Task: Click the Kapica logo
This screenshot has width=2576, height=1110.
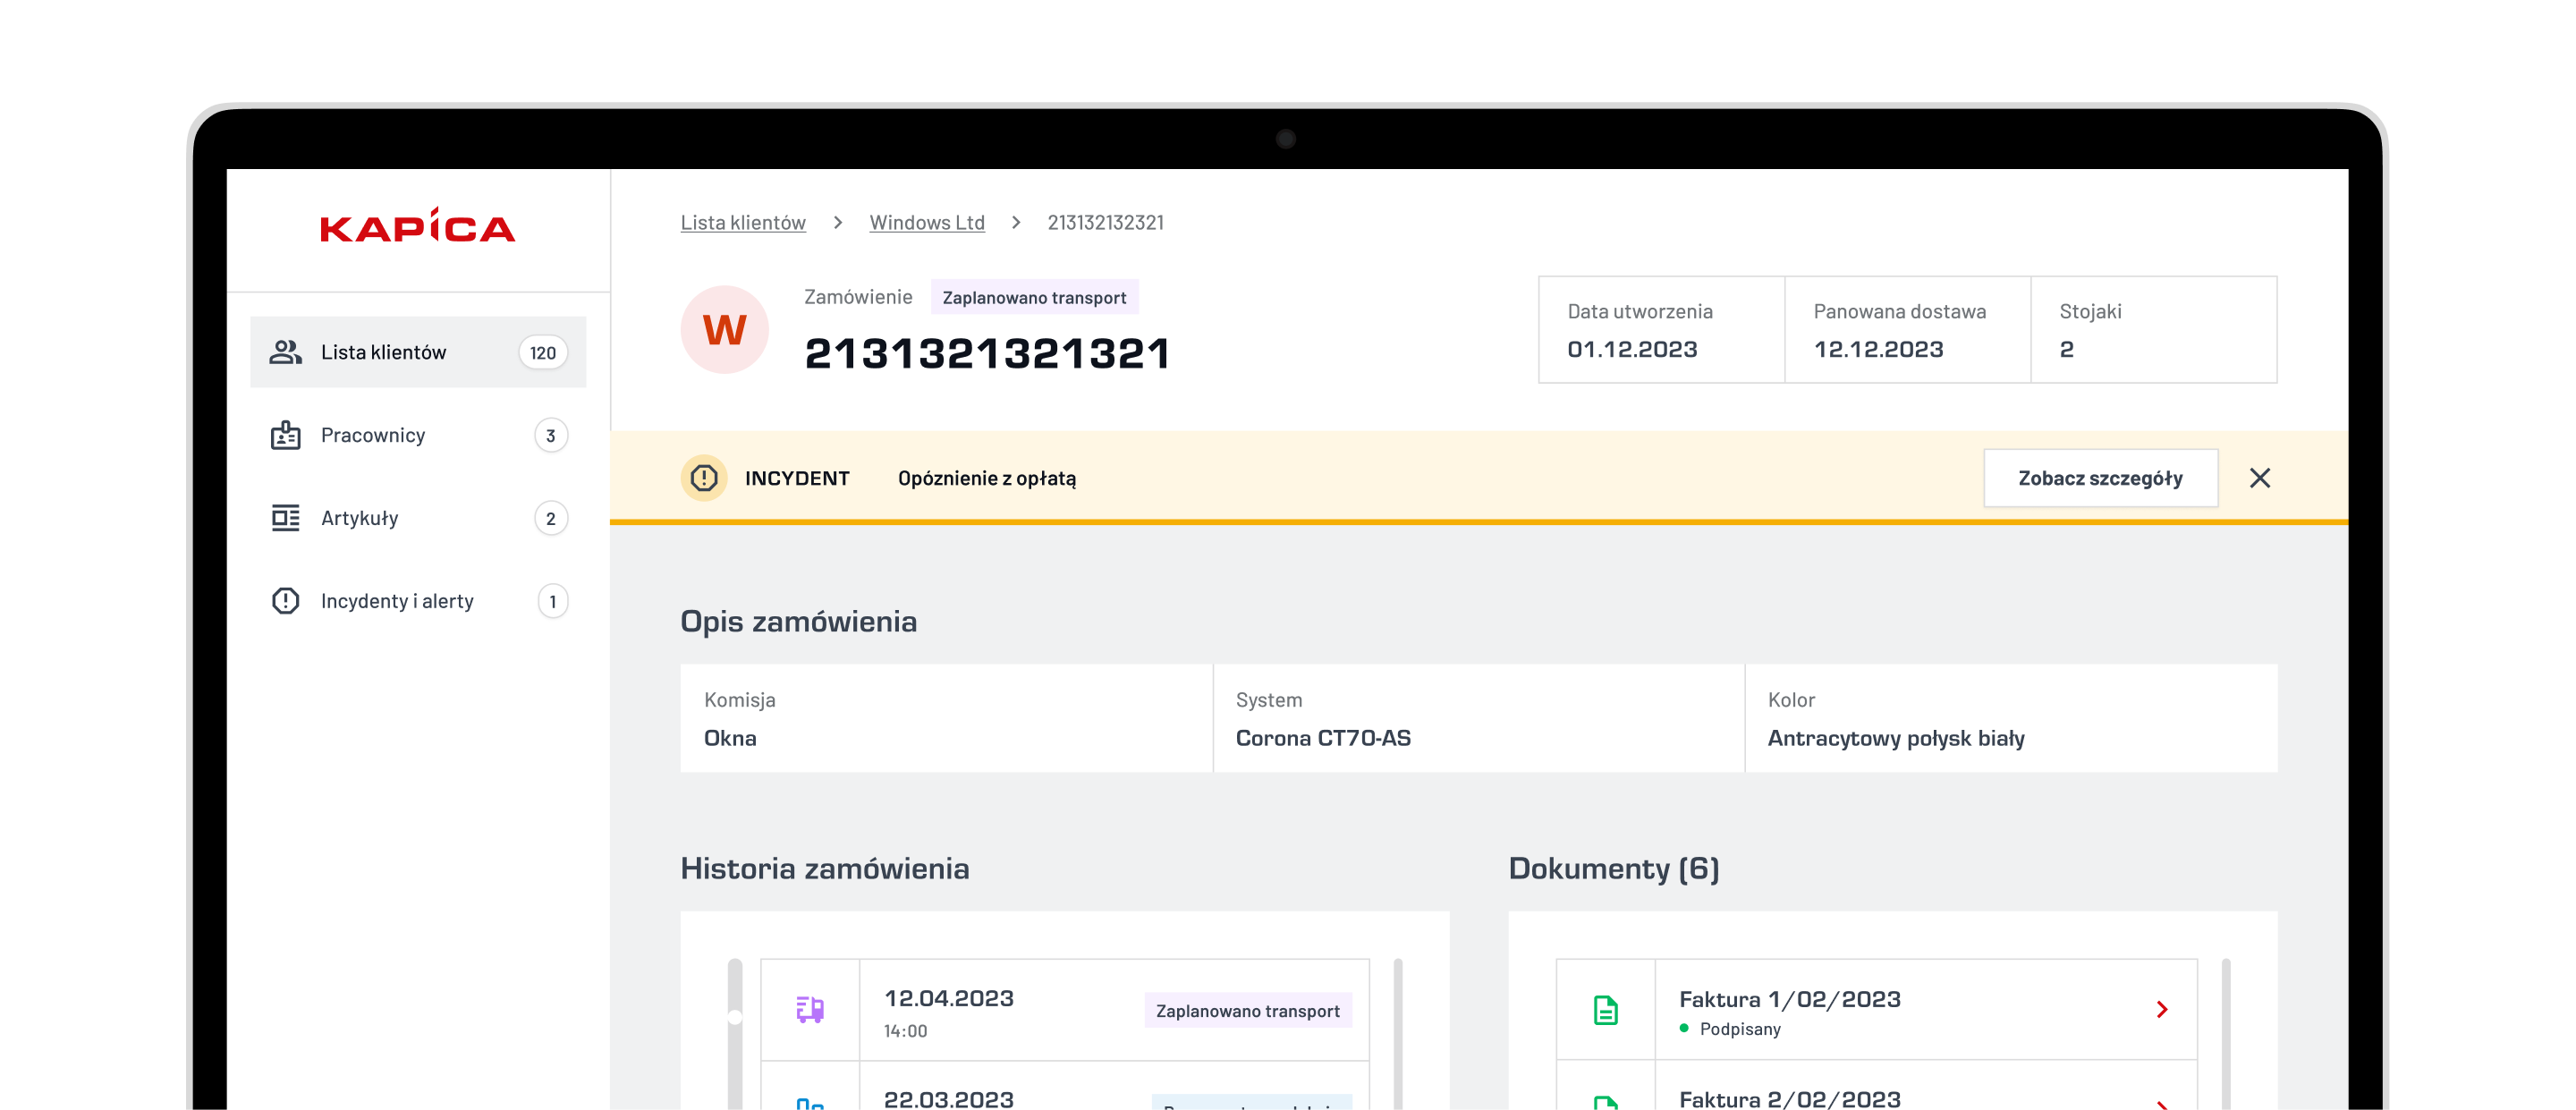Action: pyautogui.click(x=418, y=227)
